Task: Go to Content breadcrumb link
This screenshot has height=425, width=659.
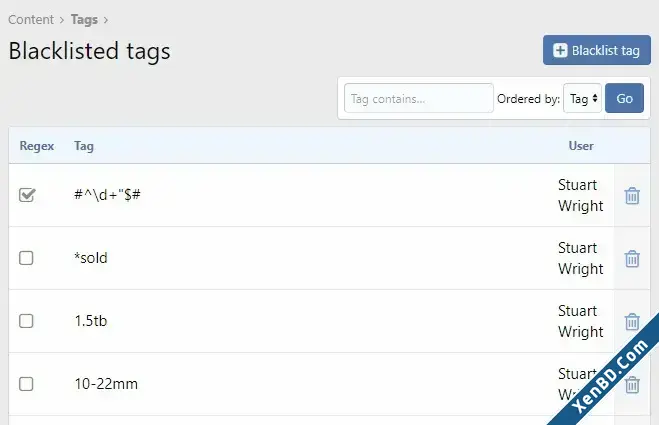Action: click(31, 20)
